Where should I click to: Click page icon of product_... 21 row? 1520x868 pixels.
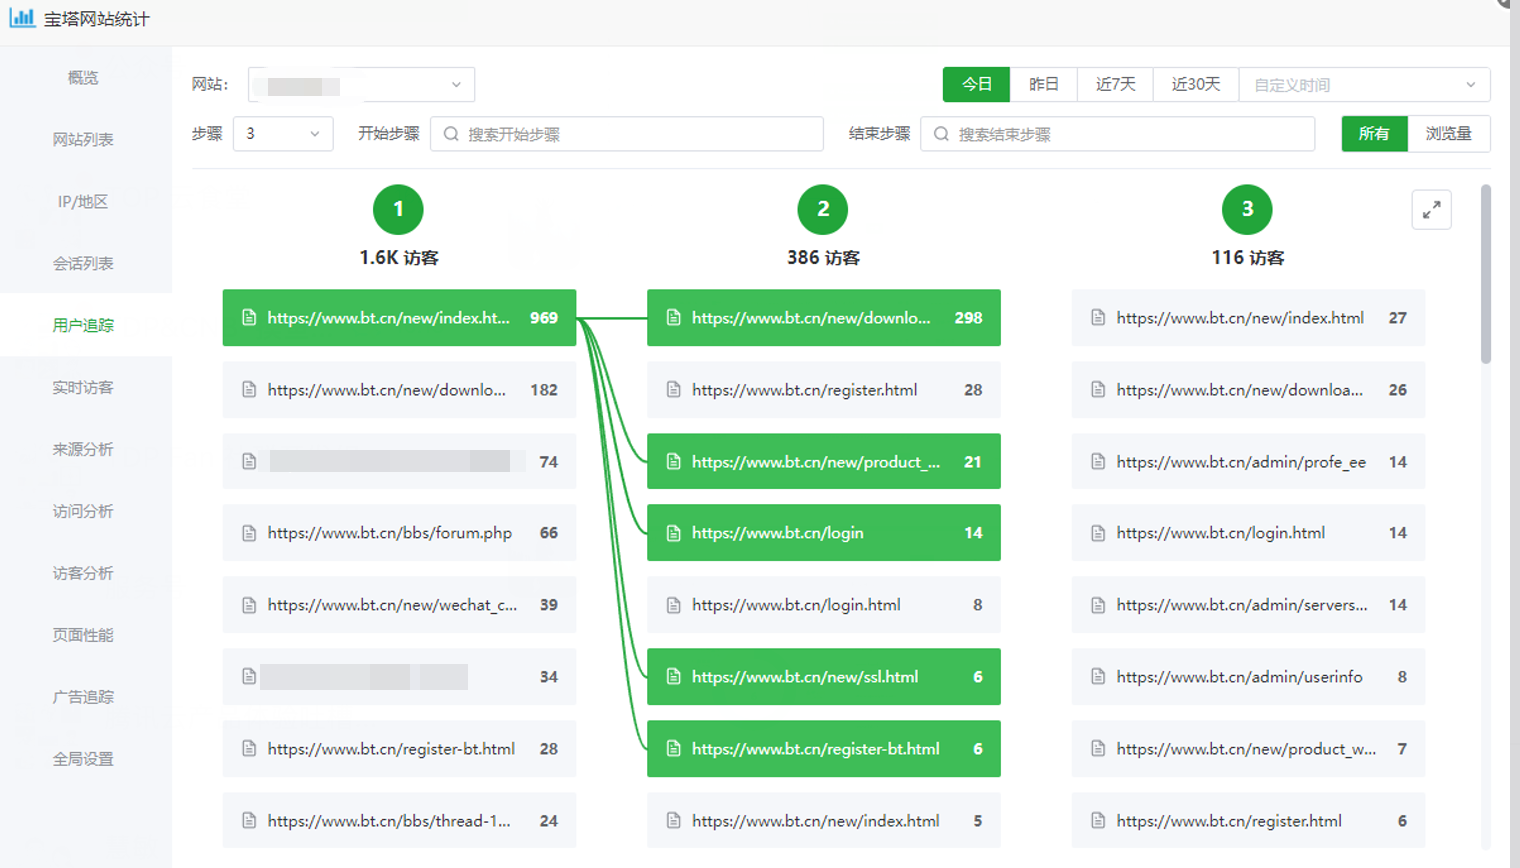(673, 462)
